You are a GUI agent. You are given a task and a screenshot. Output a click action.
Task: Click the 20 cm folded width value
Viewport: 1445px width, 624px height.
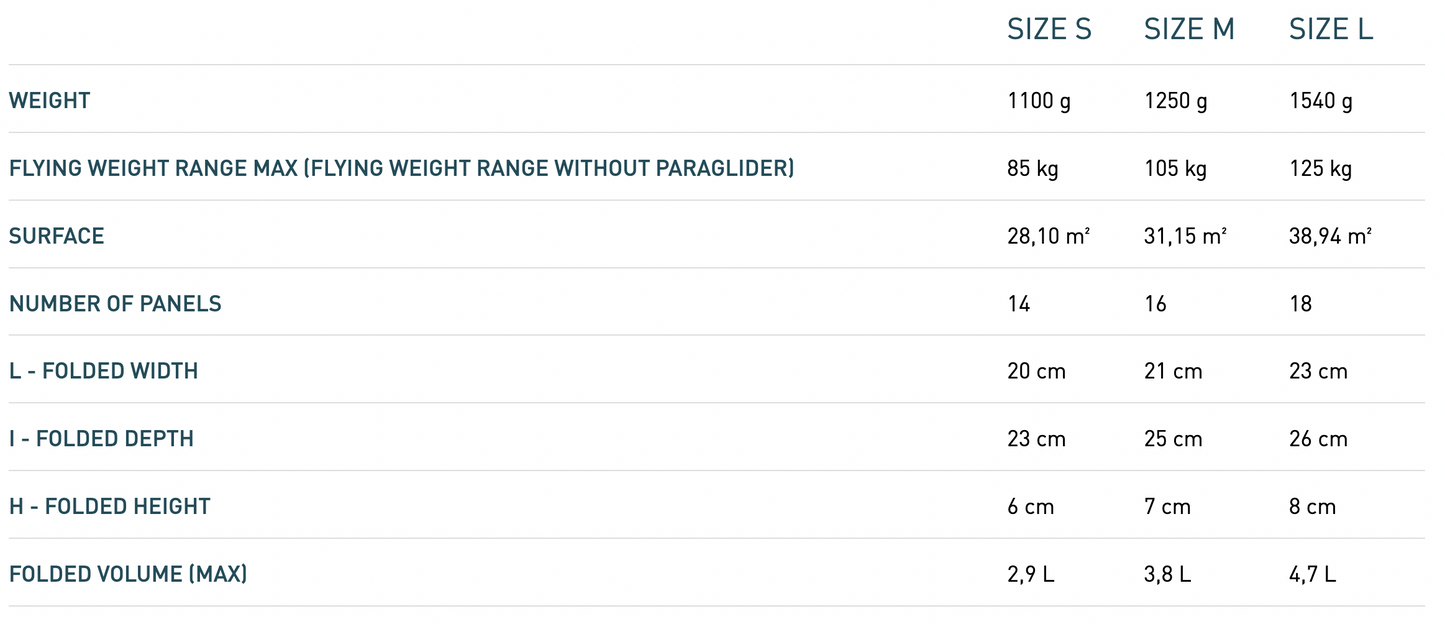click(1036, 372)
